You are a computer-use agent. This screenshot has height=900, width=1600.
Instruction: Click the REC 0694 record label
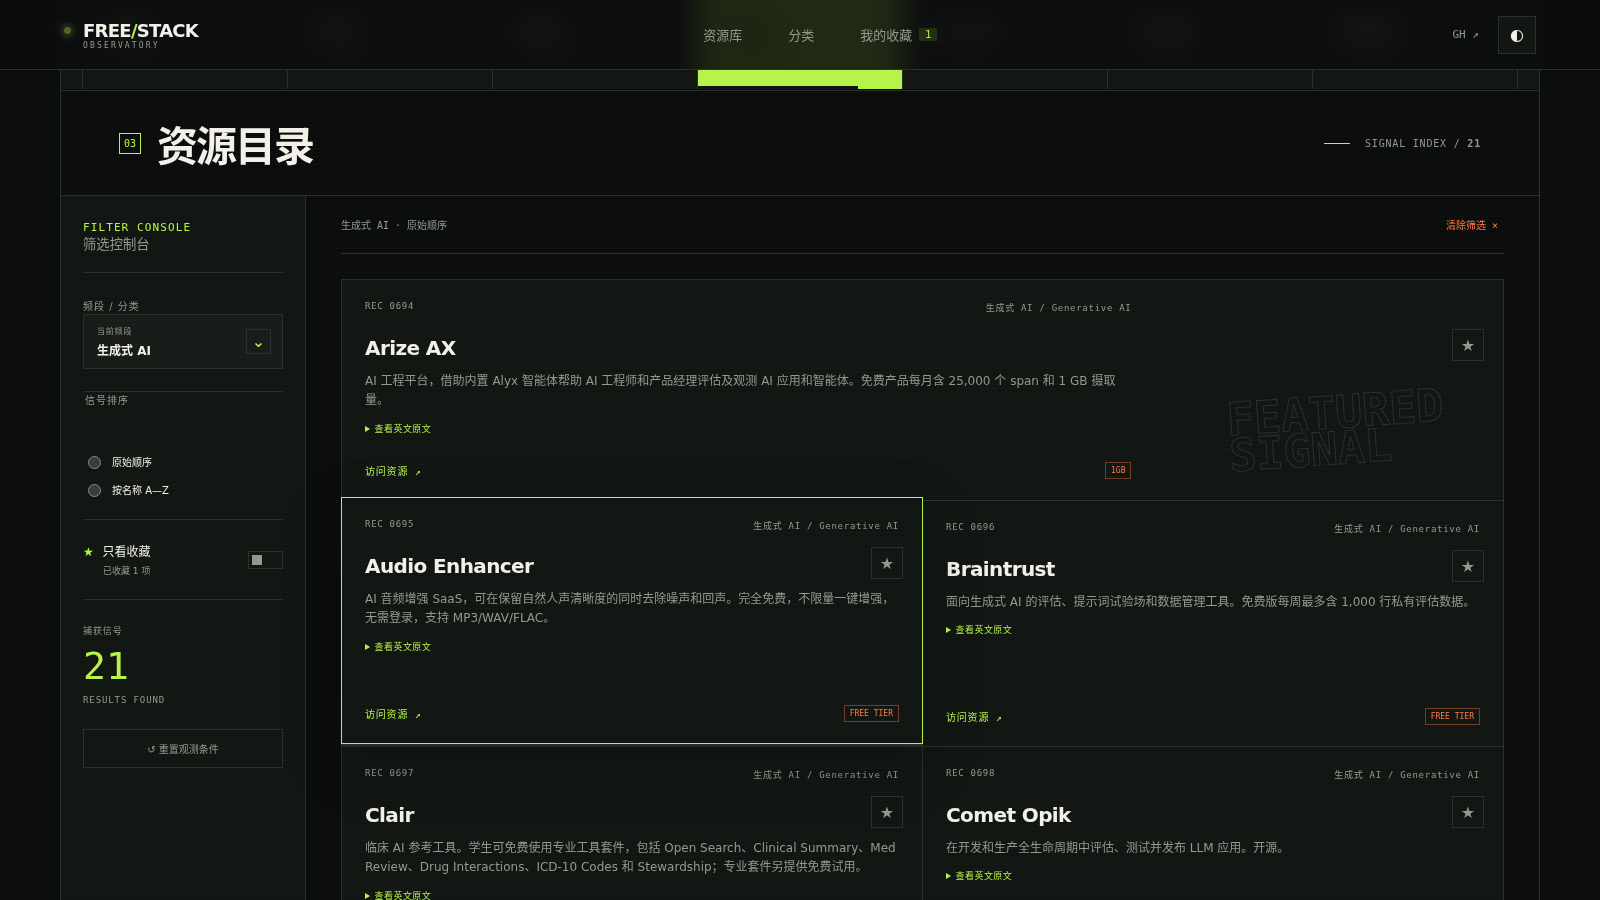389,306
